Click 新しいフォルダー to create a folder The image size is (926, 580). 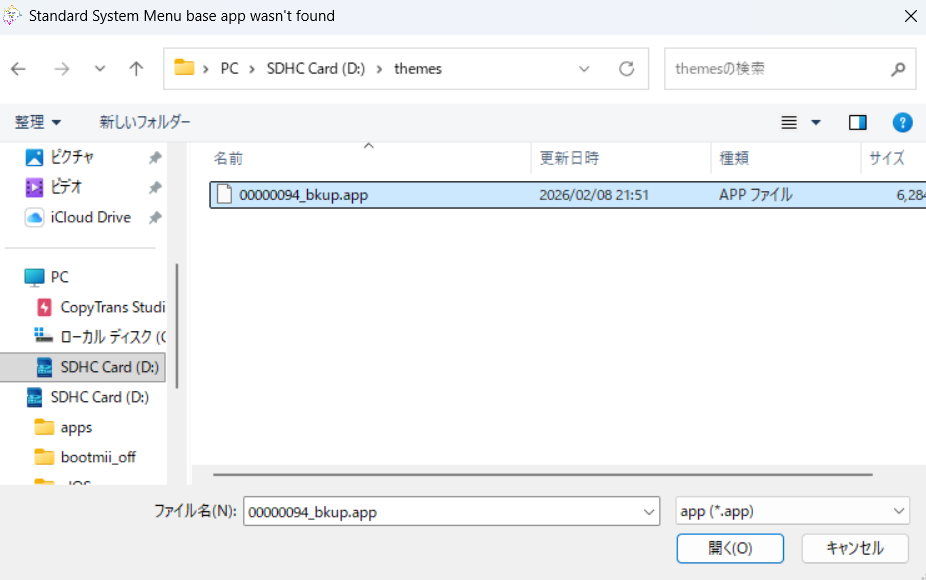pyautogui.click(x=144, y=122)
